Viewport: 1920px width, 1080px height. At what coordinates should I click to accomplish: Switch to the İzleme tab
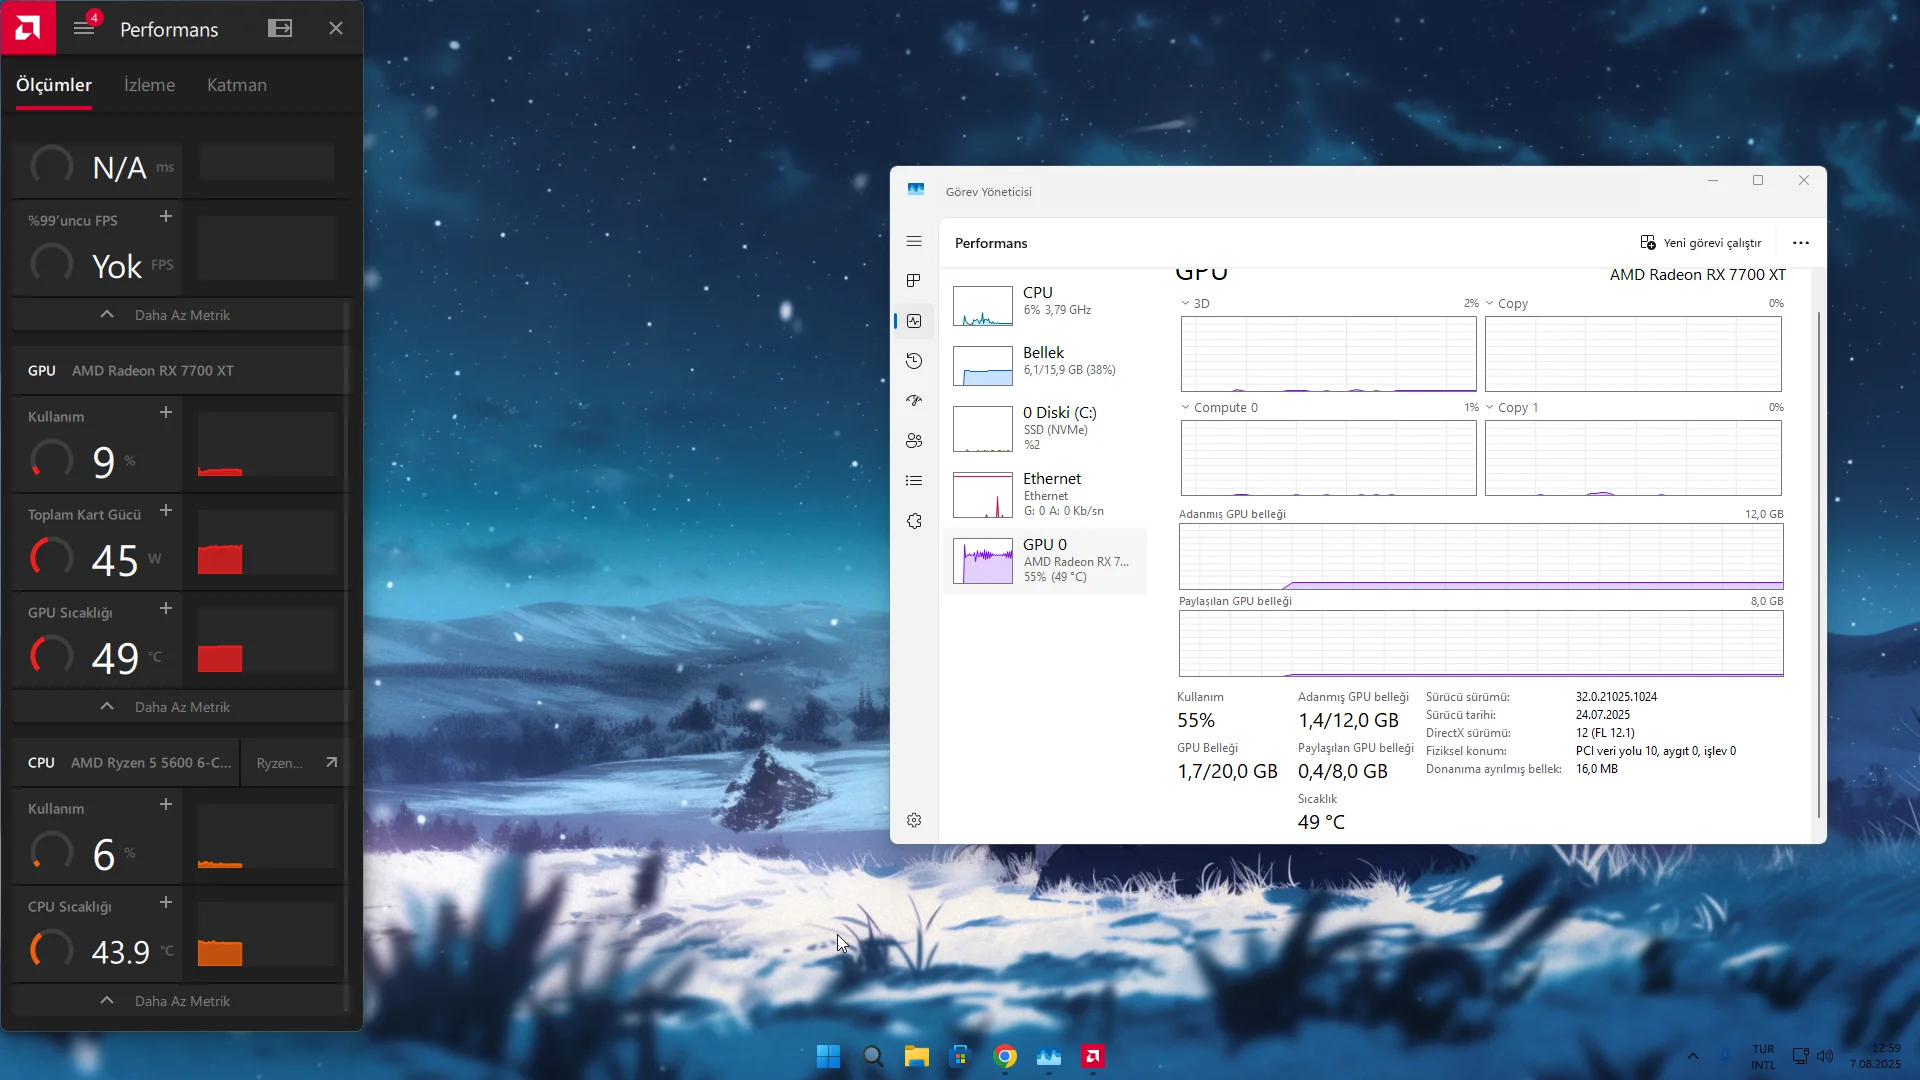(x=149, y=85)
